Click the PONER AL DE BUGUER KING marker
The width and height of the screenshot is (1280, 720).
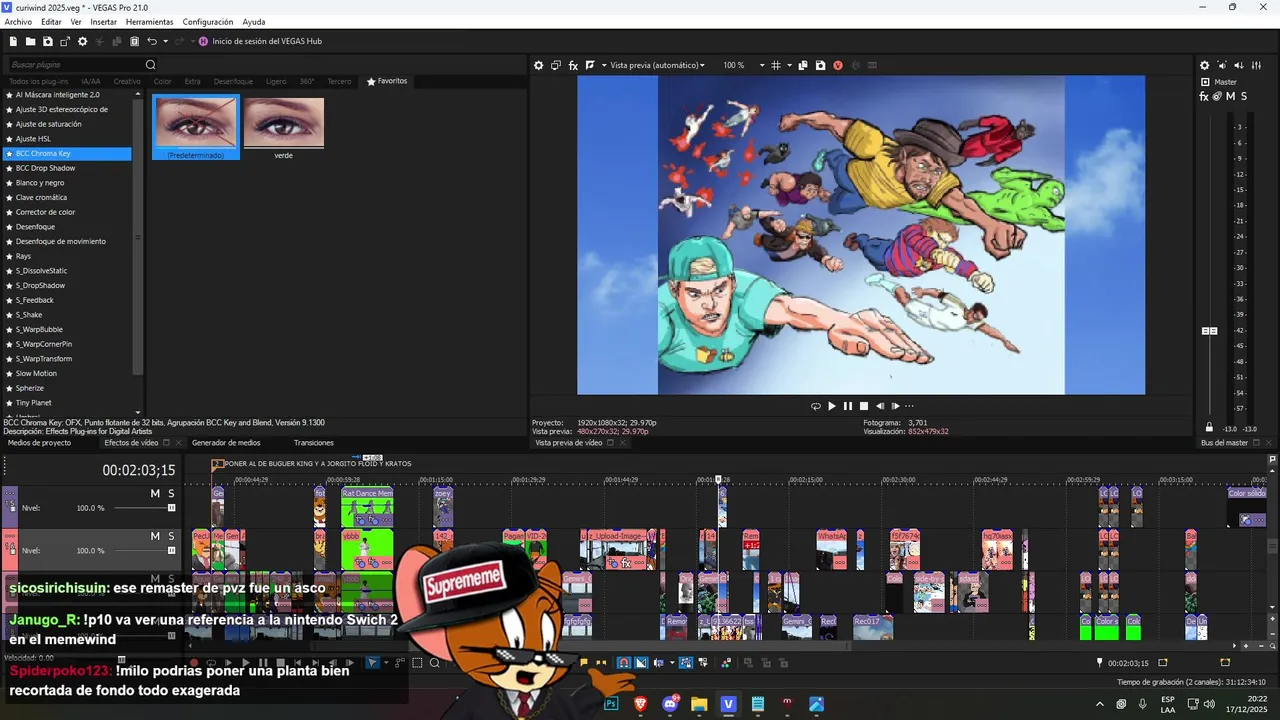coord(218,464)
